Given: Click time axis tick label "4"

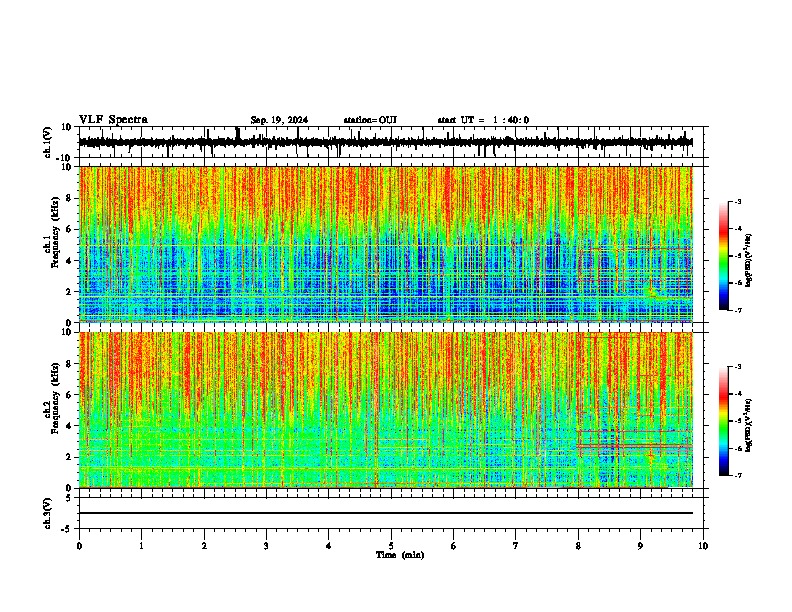Looking at the screenshot, I should pos(329,546).
